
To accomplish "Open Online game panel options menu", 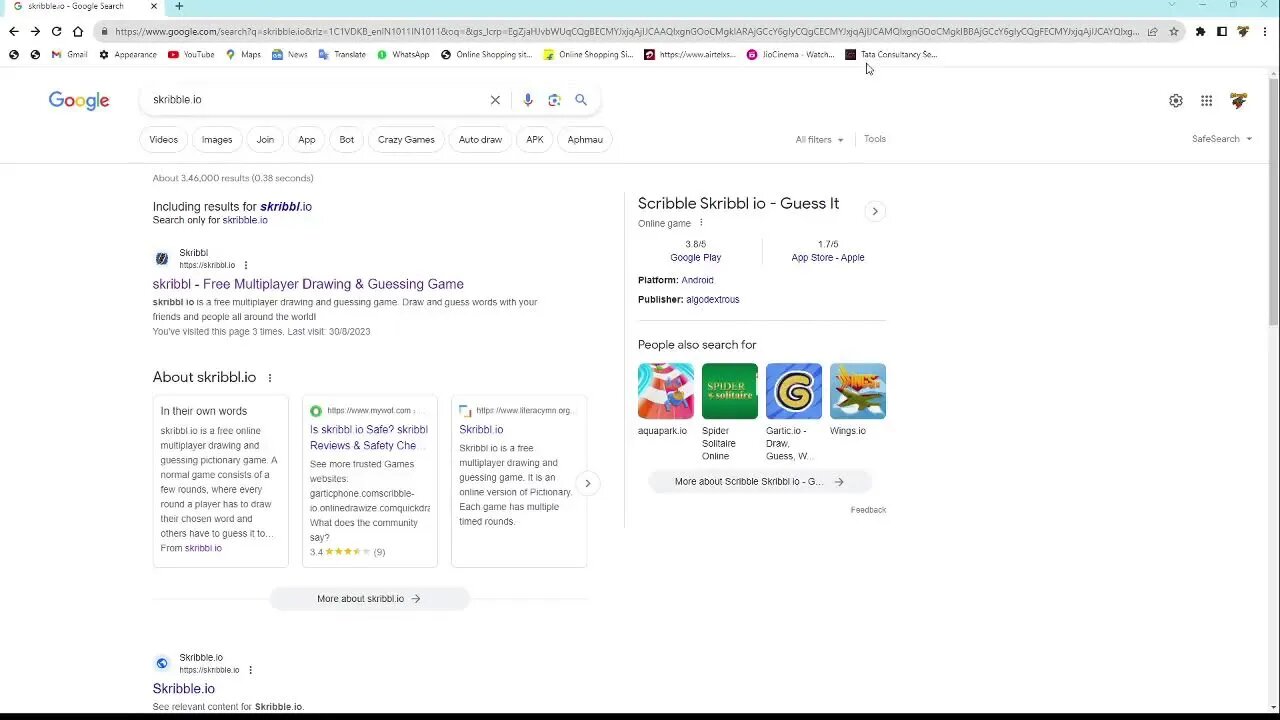I will click(700, 224).
